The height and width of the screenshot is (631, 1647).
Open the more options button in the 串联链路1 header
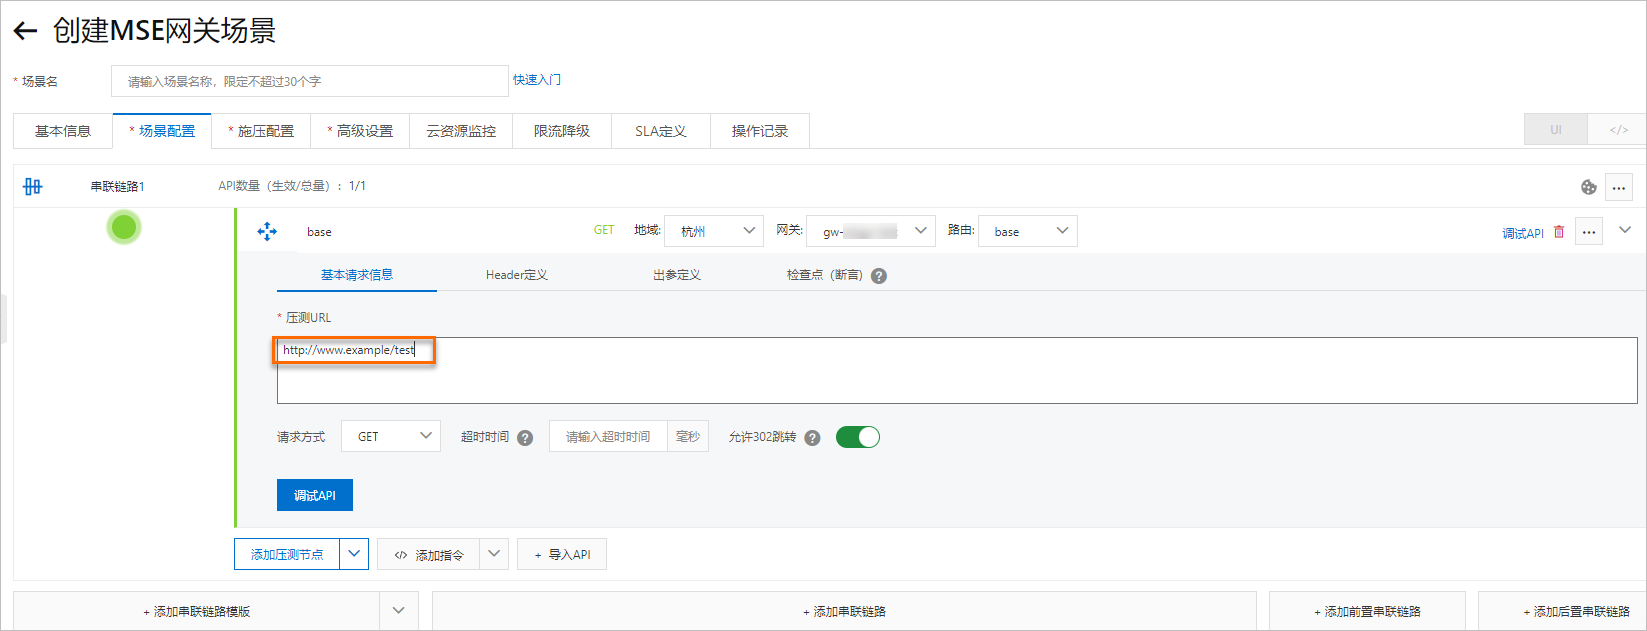(x=1619, y=187)
